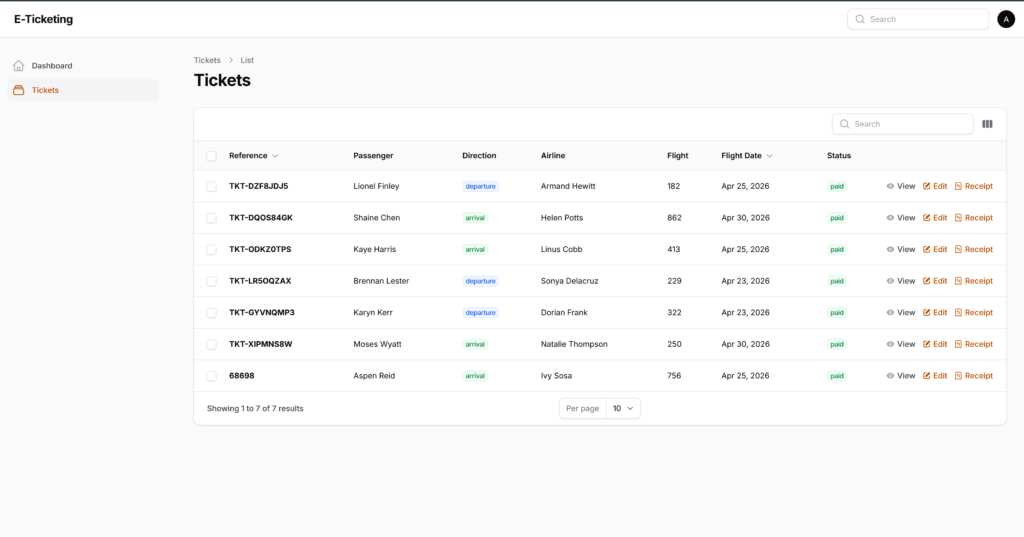Open Receipt for Kaye Harris

pos(974,250)
